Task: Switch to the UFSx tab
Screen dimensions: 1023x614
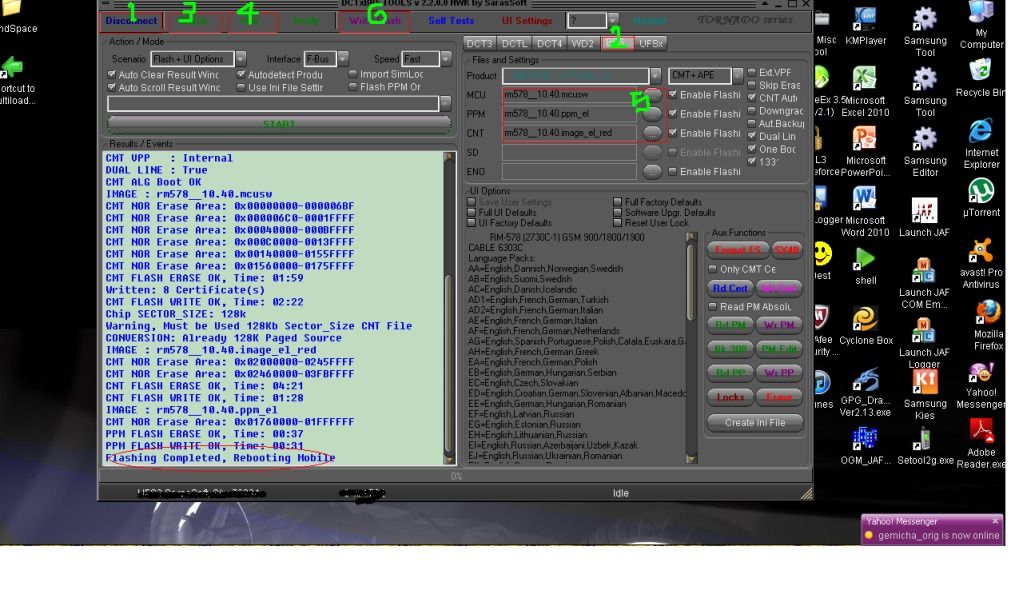Action: point(651,44)
